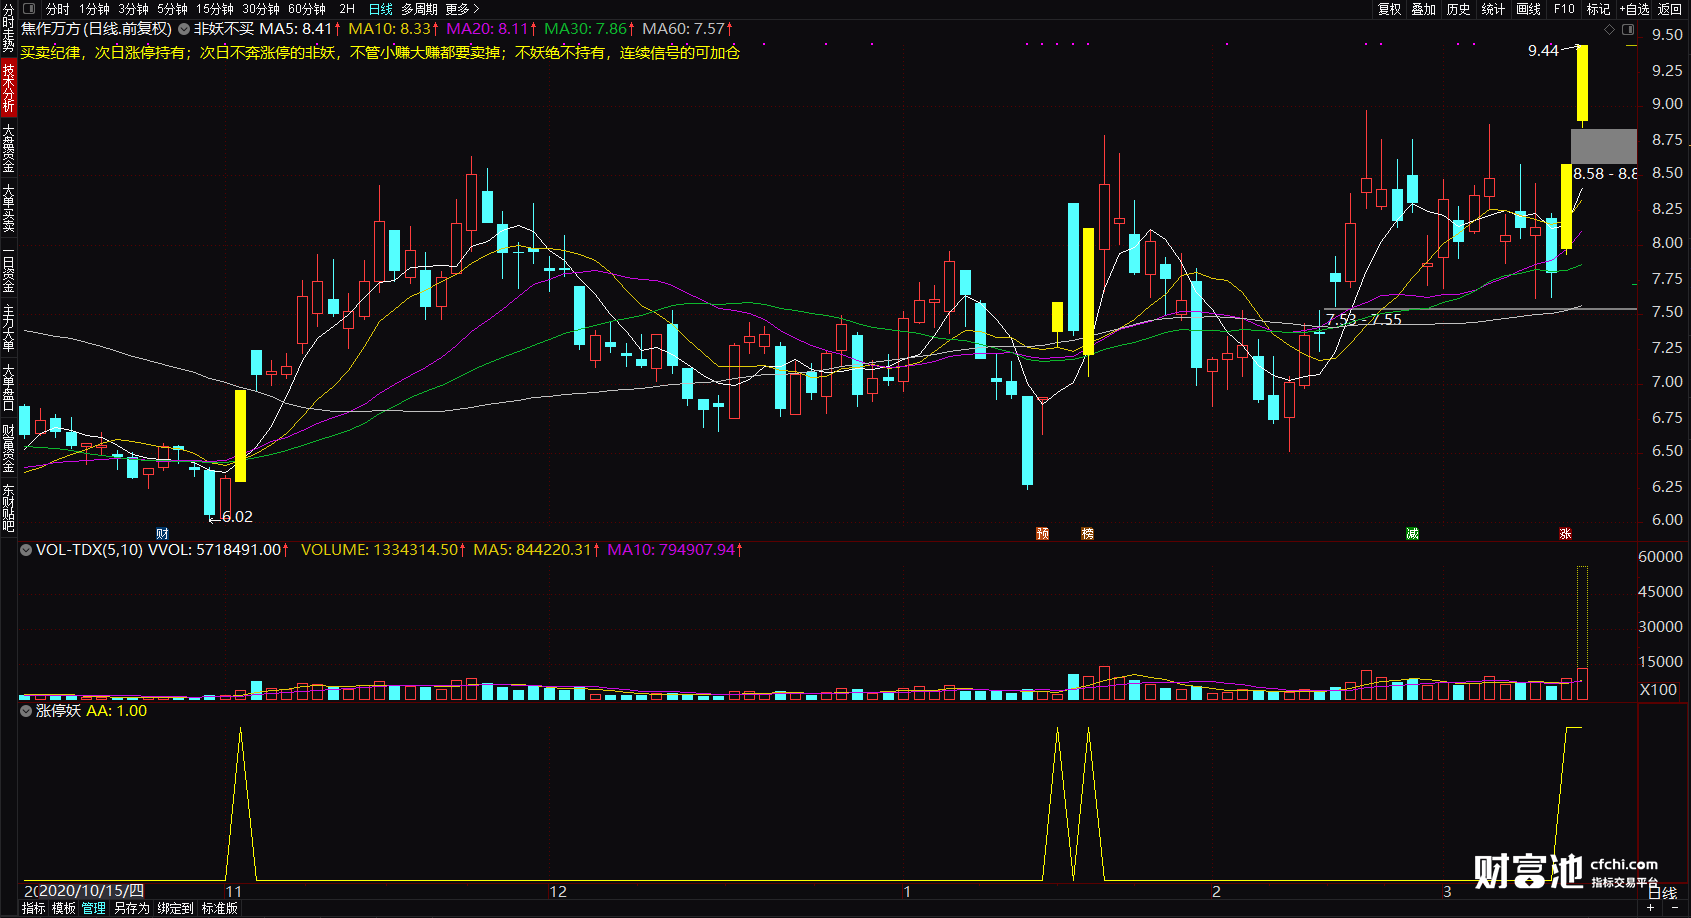The height and width of the screenshot is (918, 1691).
Task: Toggle the left sidebar panel icon
Action: [29, 9]
